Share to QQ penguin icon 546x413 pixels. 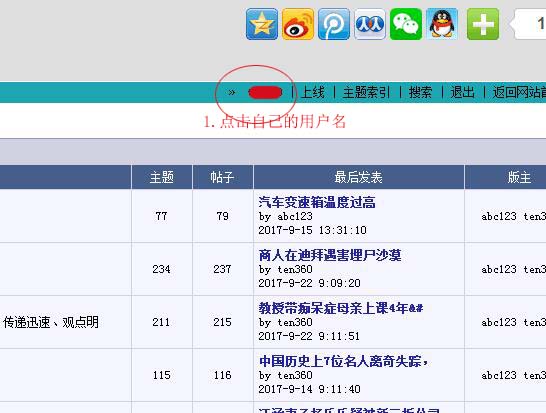(442, 24)
